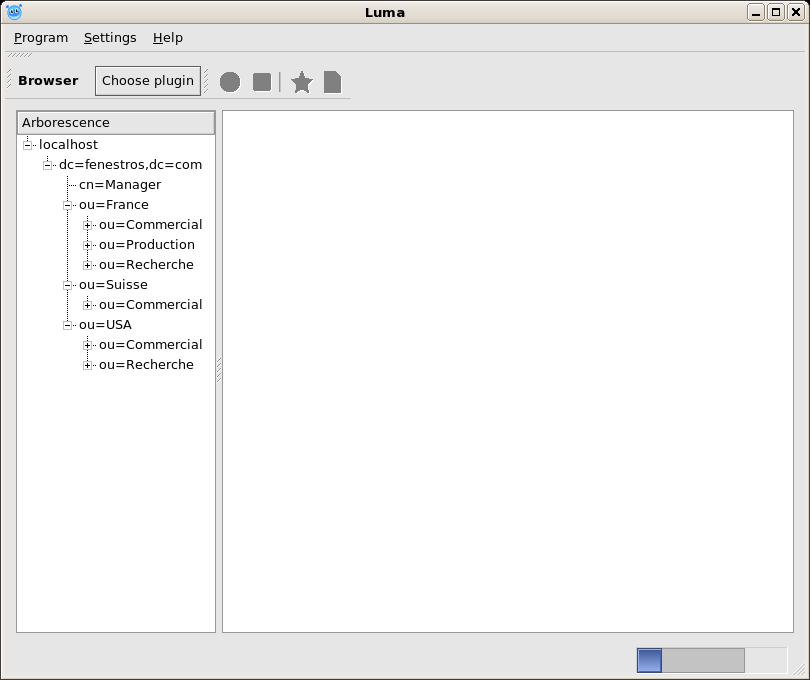Expand ou=Commercial under Suisse
Screen dimensions: 810x680
click(x=88, y=305)
